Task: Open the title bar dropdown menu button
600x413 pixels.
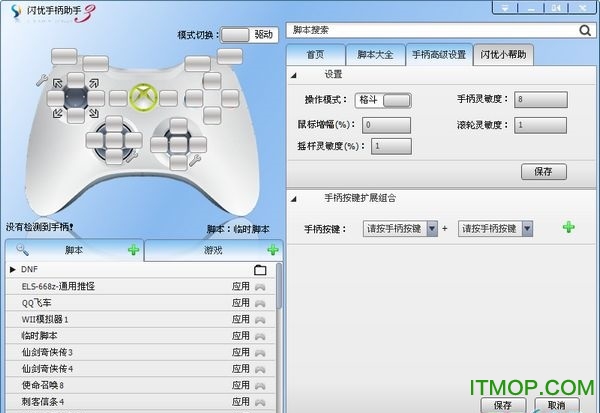Action: point(505,8)
